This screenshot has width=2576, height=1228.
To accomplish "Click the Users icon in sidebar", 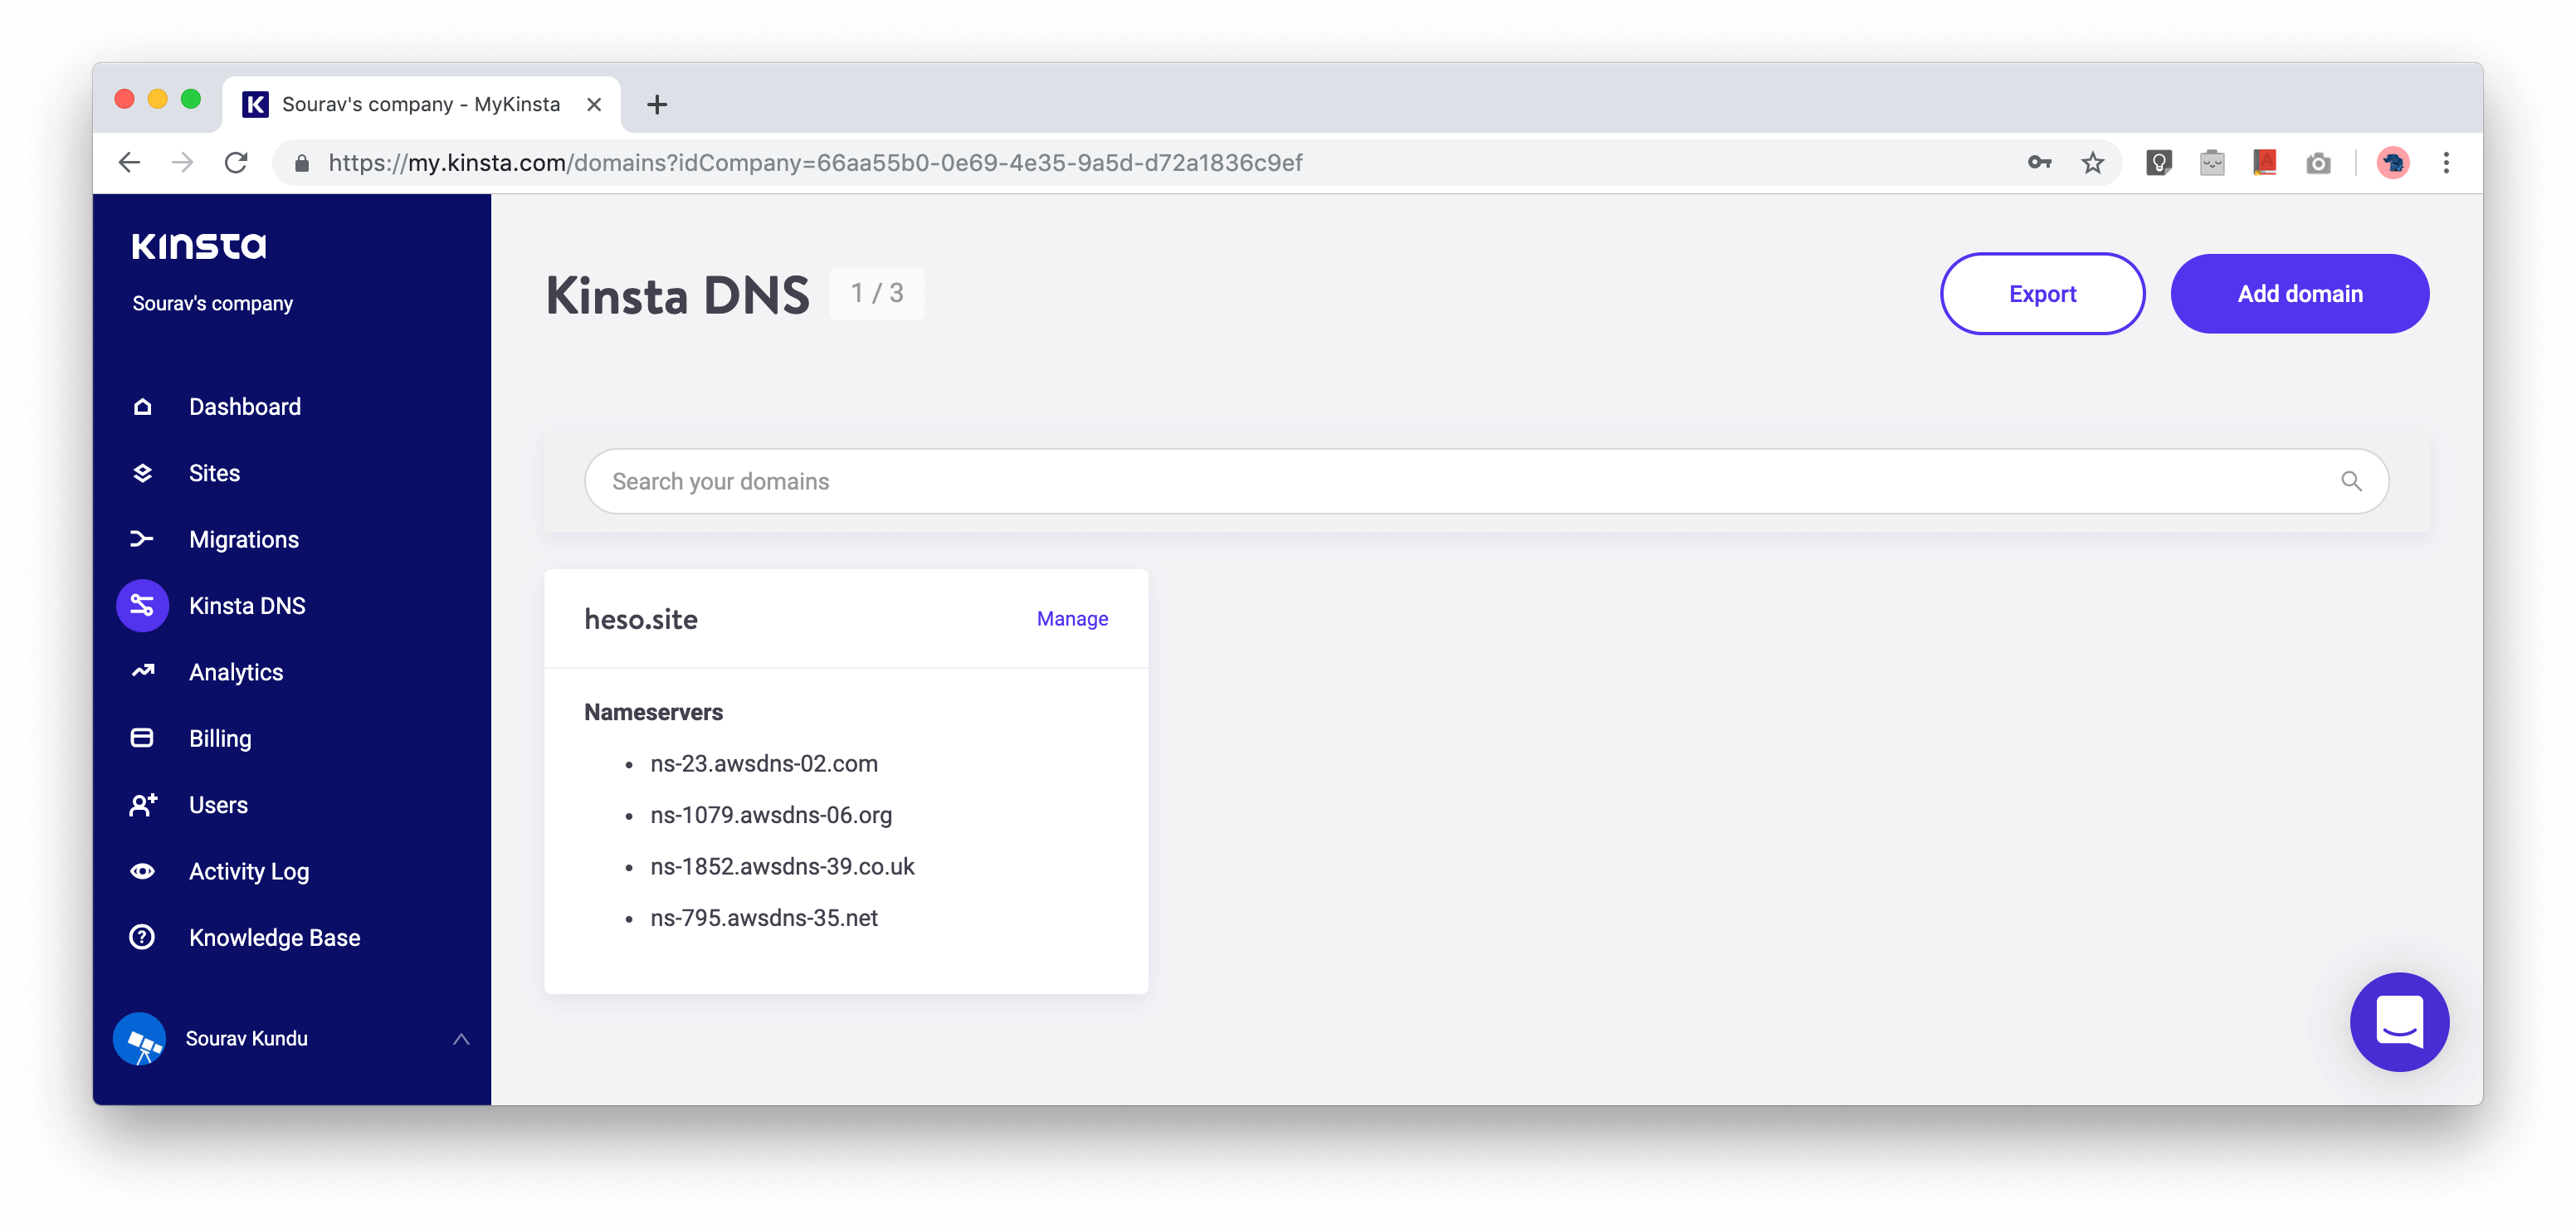I will tap(143, 805).
